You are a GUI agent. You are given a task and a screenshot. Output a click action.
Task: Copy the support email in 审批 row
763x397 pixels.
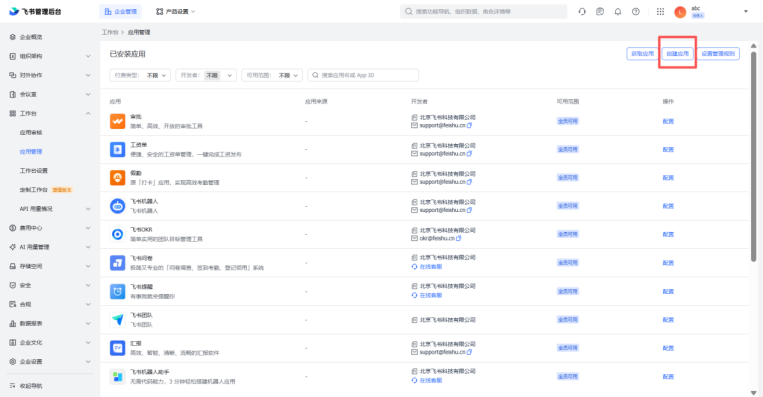pyautogui.click(x=470, y=126)
